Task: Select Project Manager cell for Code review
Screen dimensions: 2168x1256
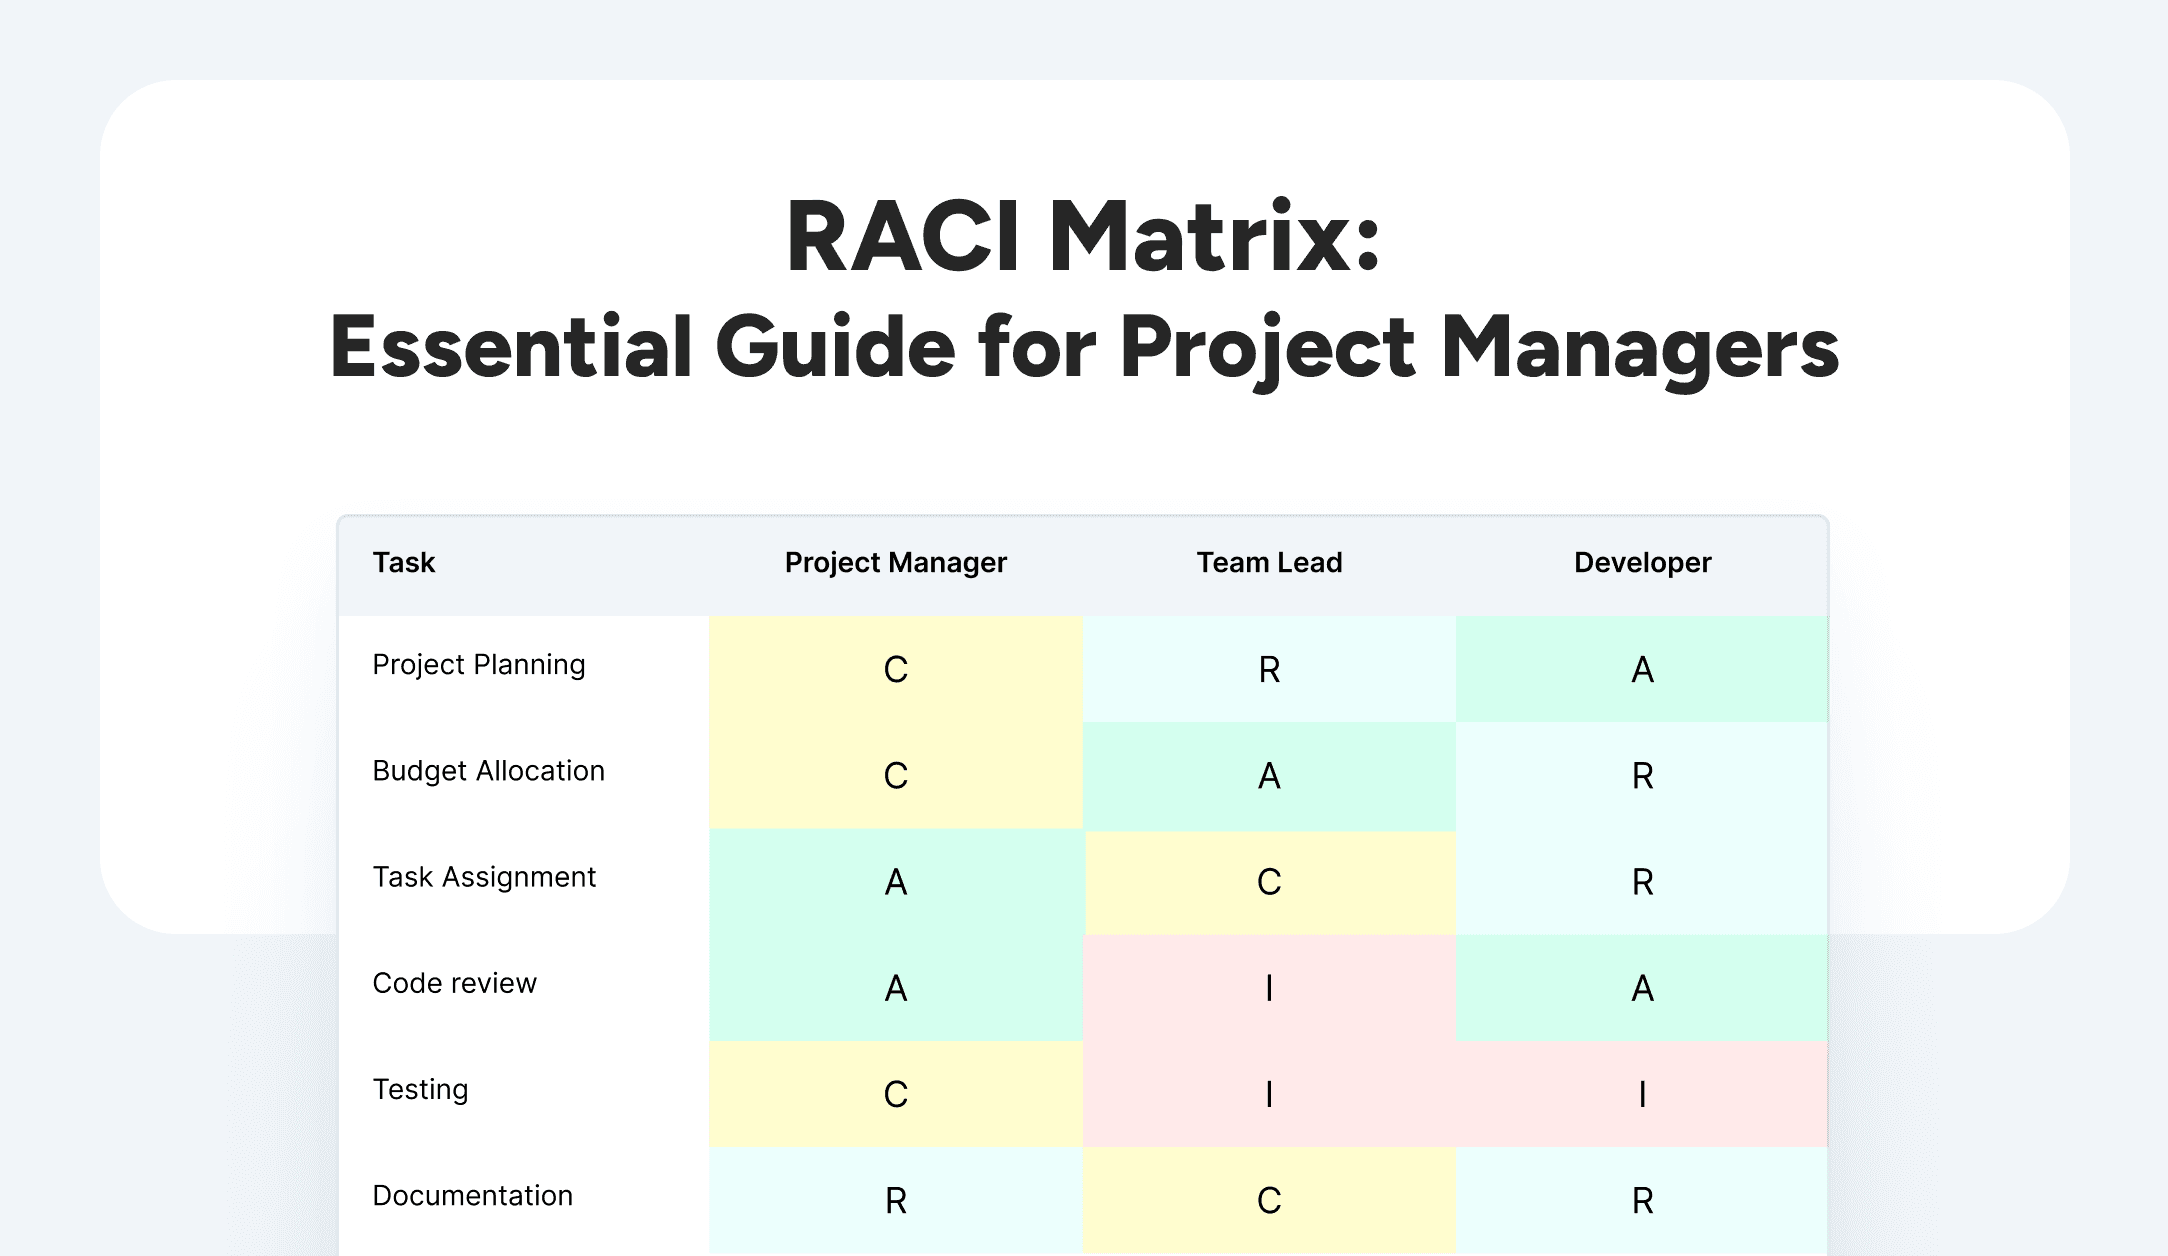Action: pyautogui.click(x=896, y=988)
